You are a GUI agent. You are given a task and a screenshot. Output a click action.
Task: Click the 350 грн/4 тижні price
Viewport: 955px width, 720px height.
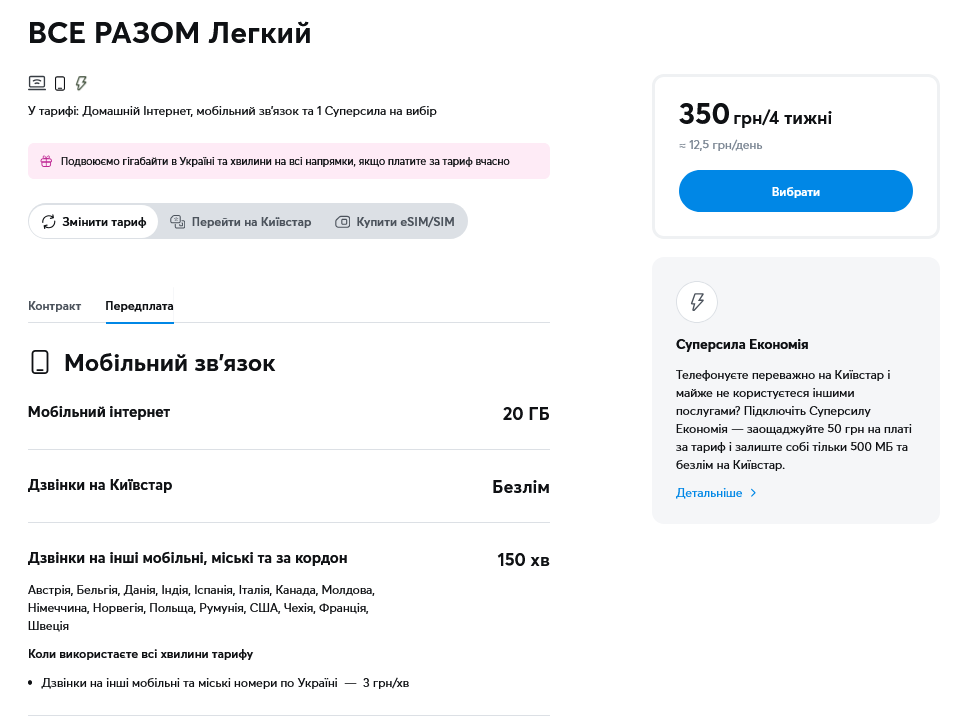coord(755,116)
